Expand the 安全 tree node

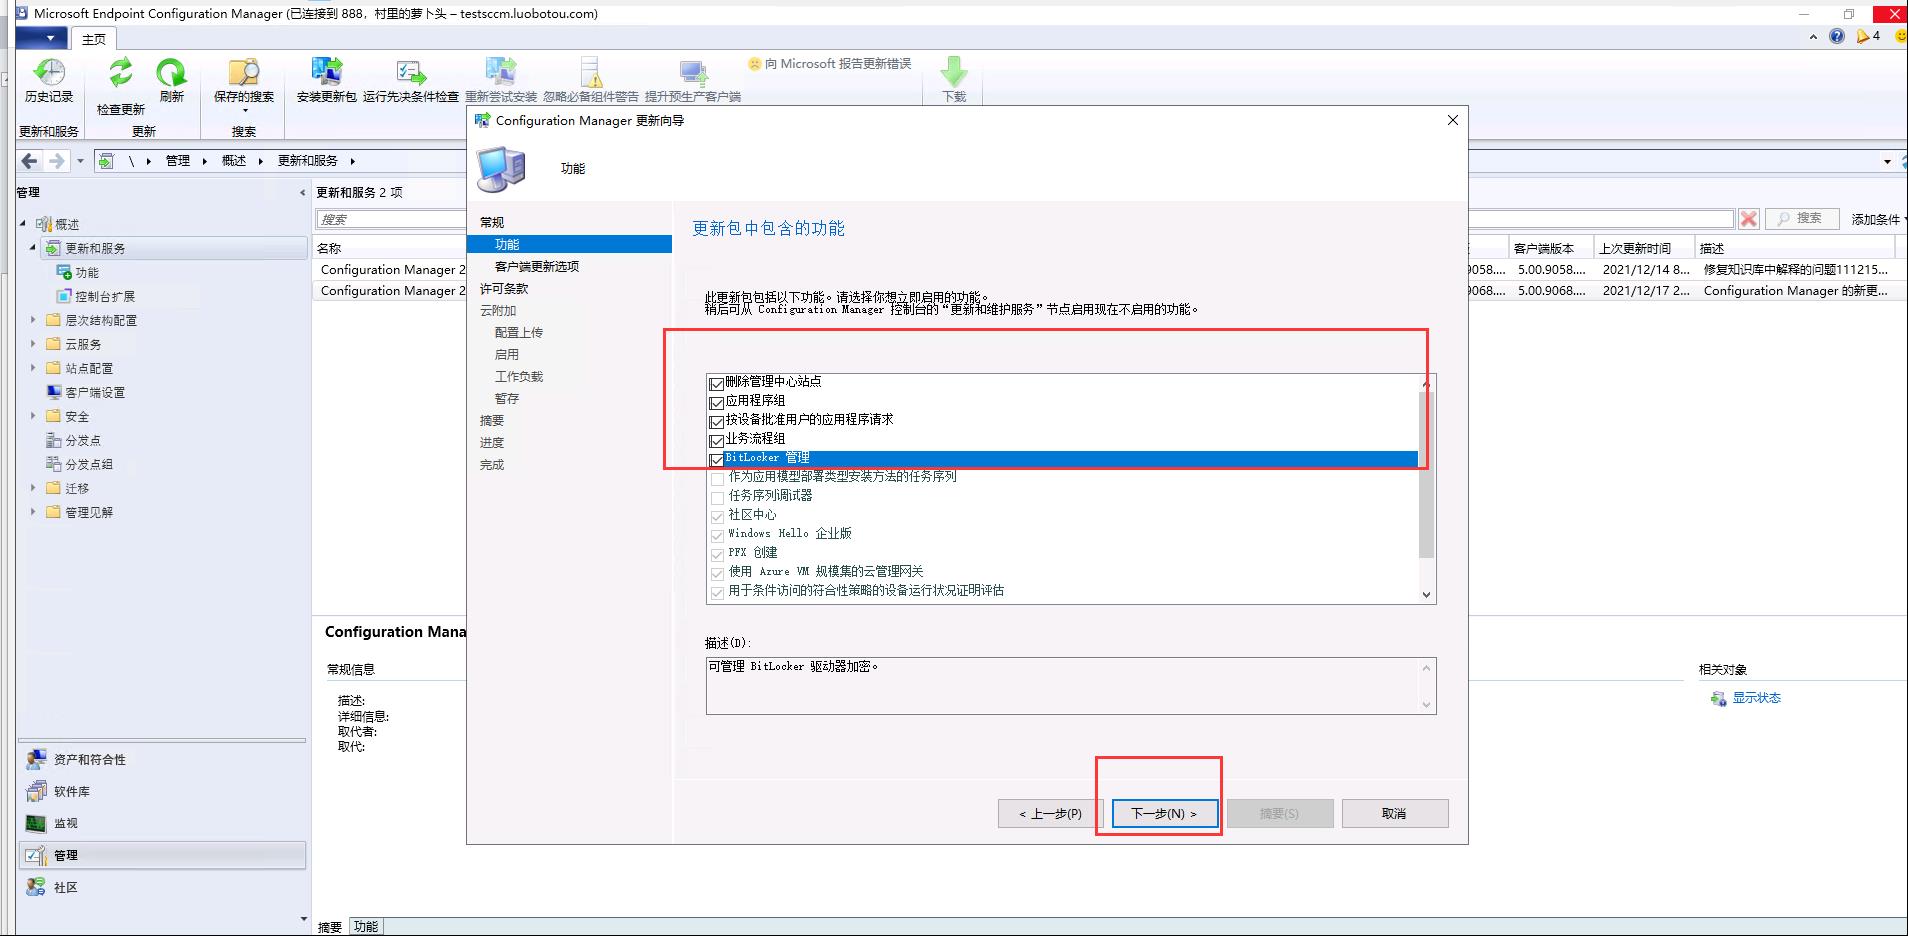(33, 416)
